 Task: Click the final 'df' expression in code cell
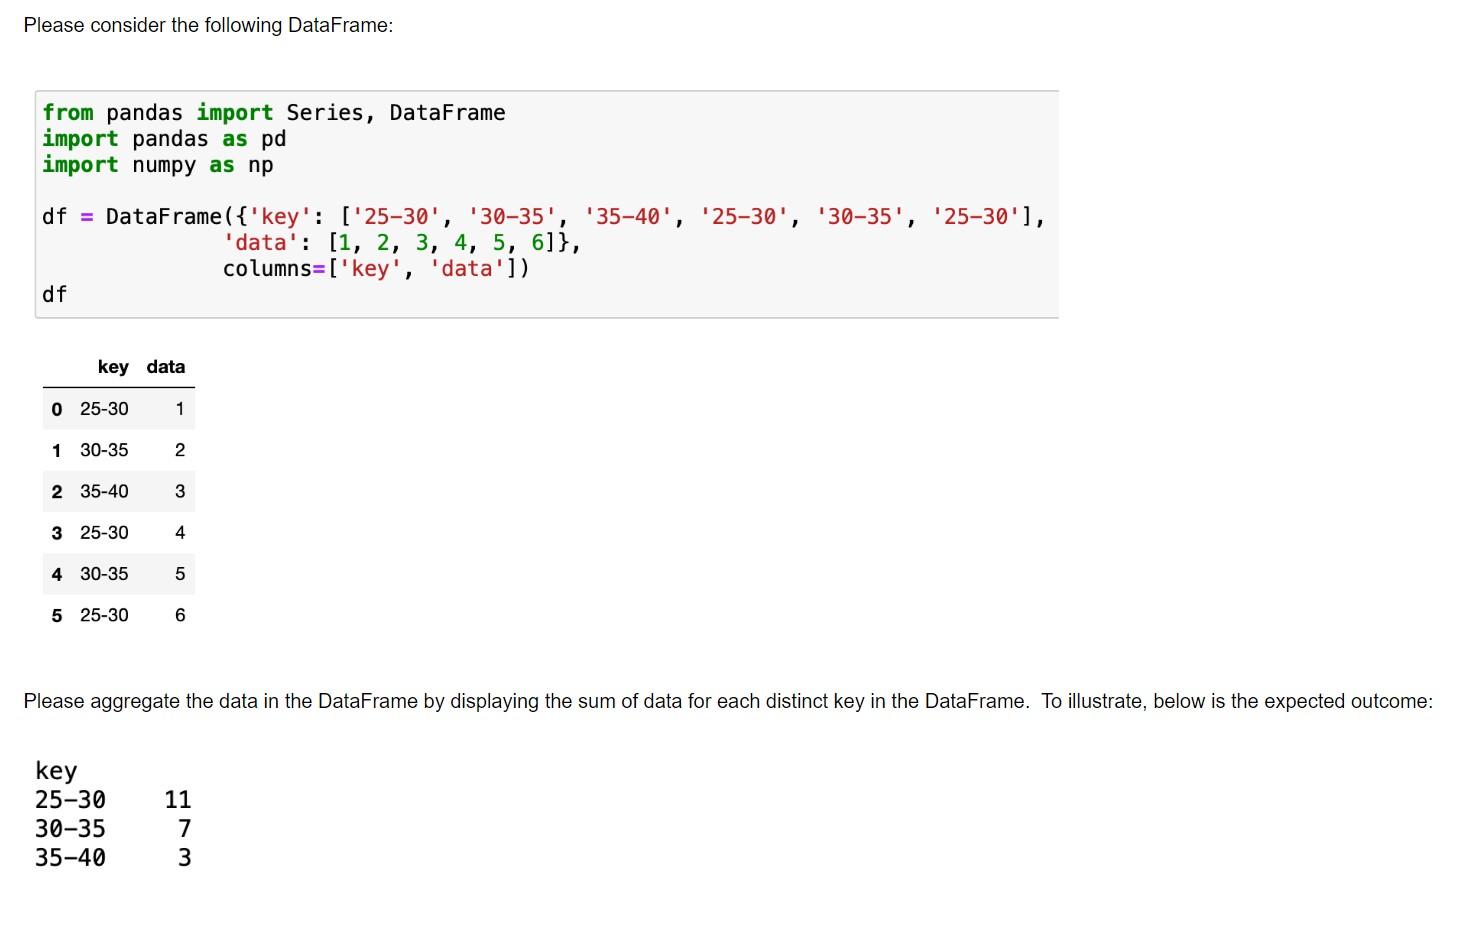[54, 293]
